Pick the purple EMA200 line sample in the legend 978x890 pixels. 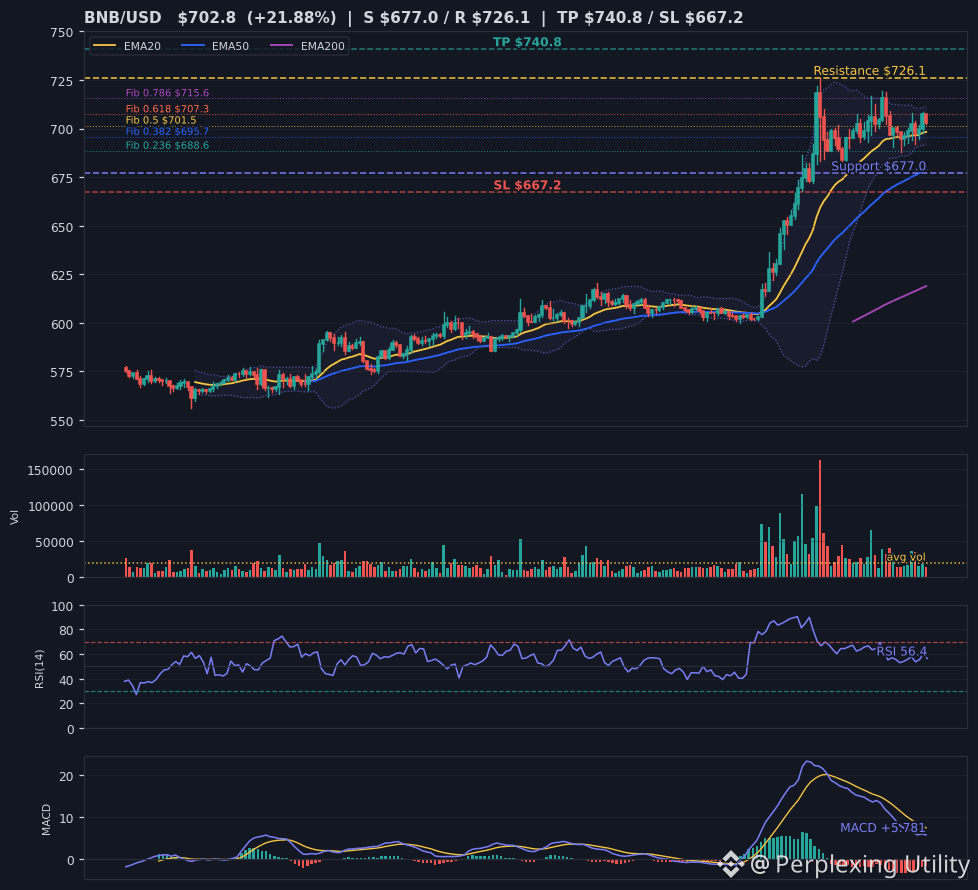[x=281, y=46]
